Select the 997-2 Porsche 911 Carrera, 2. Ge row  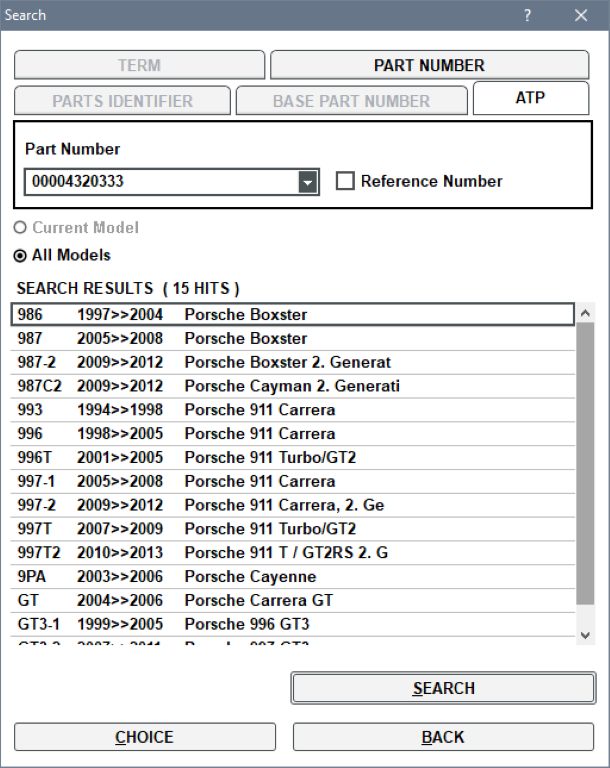tap(293, 505)
